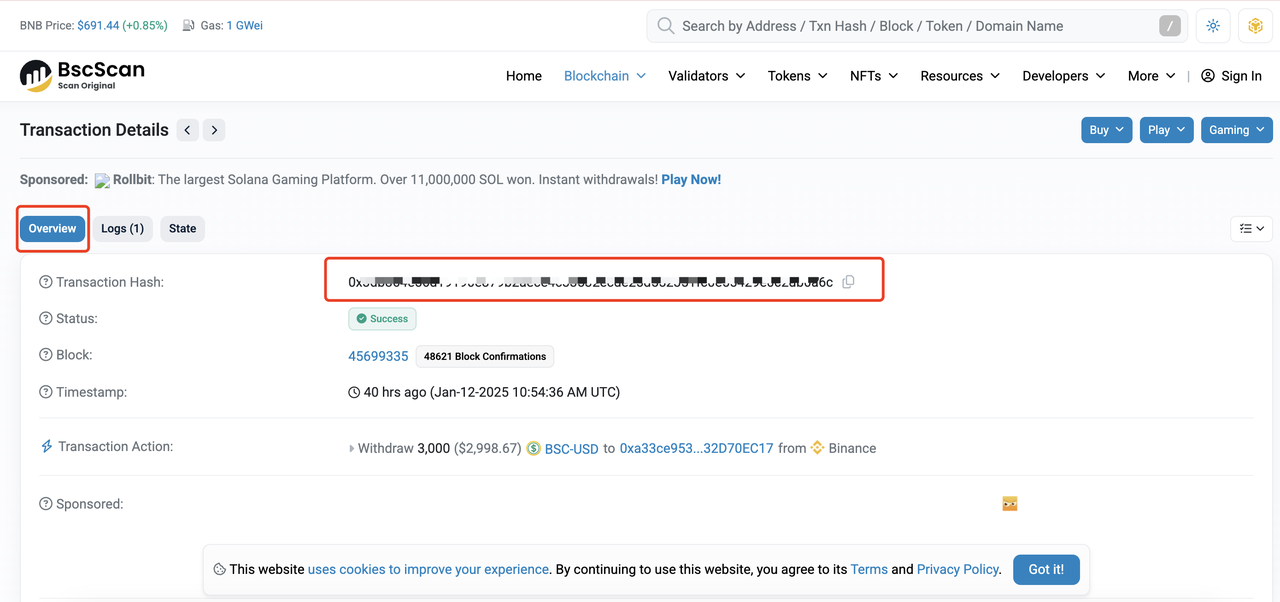Screen dimensions: 1280x602
Task: Toggle the light/dark theme sun icon
Action: [1213, 26]
